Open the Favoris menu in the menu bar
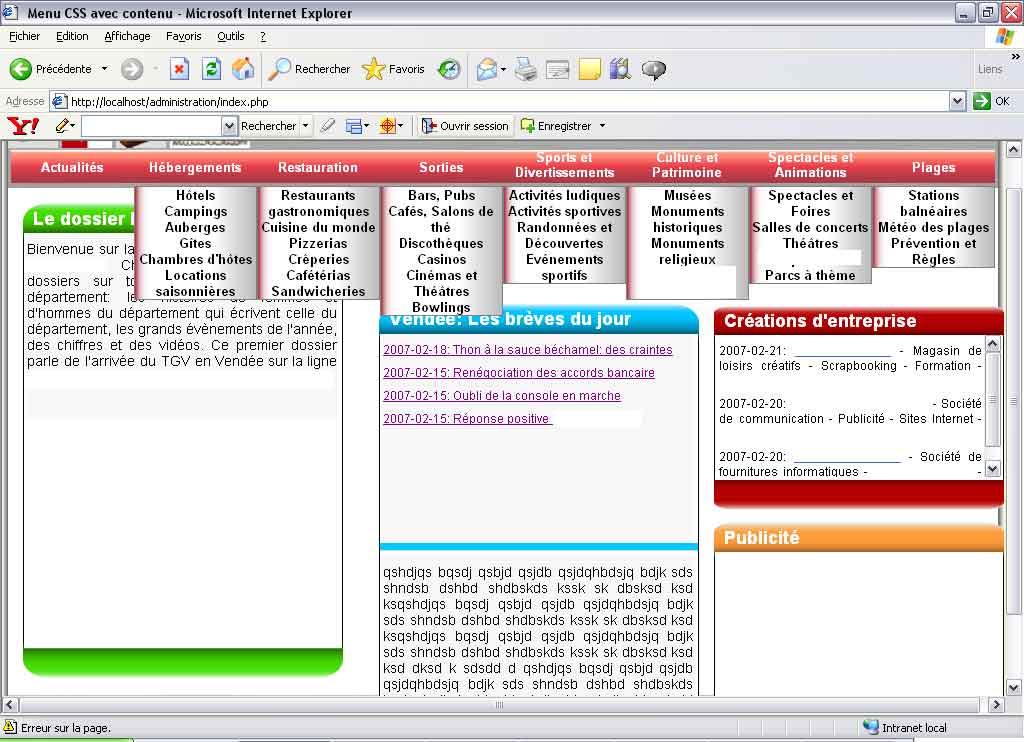 184,37
